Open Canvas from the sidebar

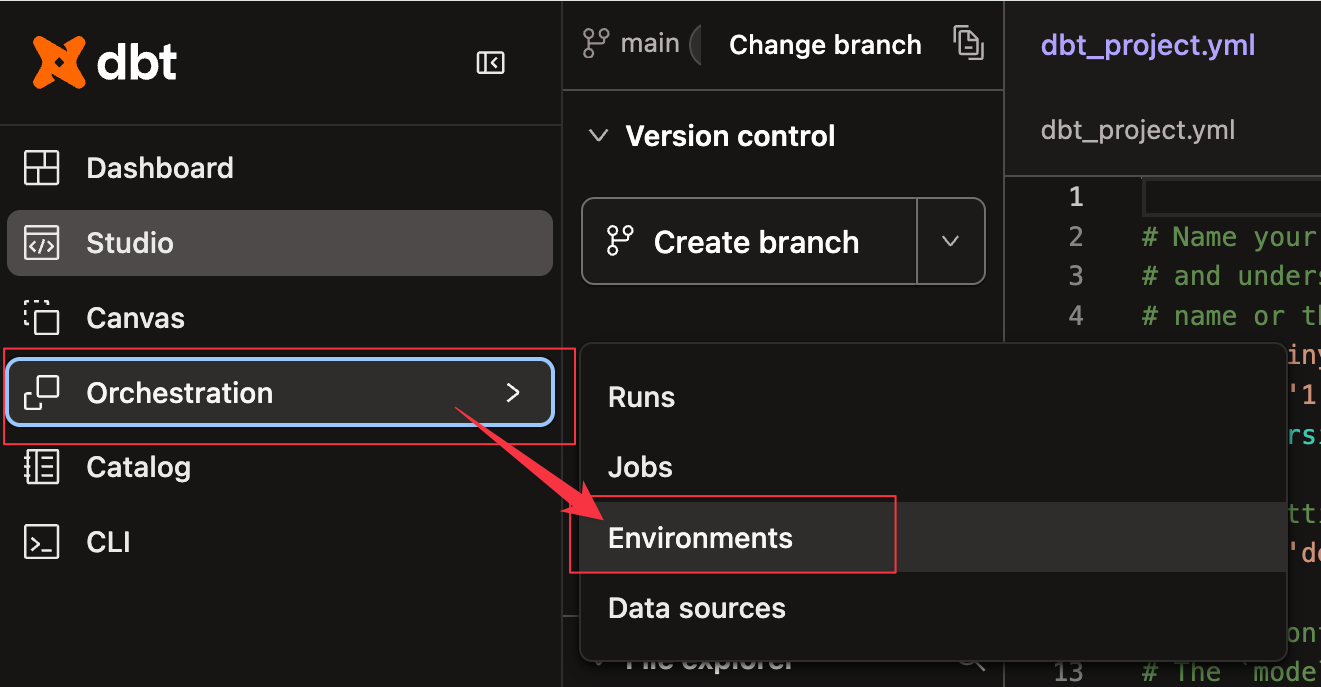click(280, 318)
